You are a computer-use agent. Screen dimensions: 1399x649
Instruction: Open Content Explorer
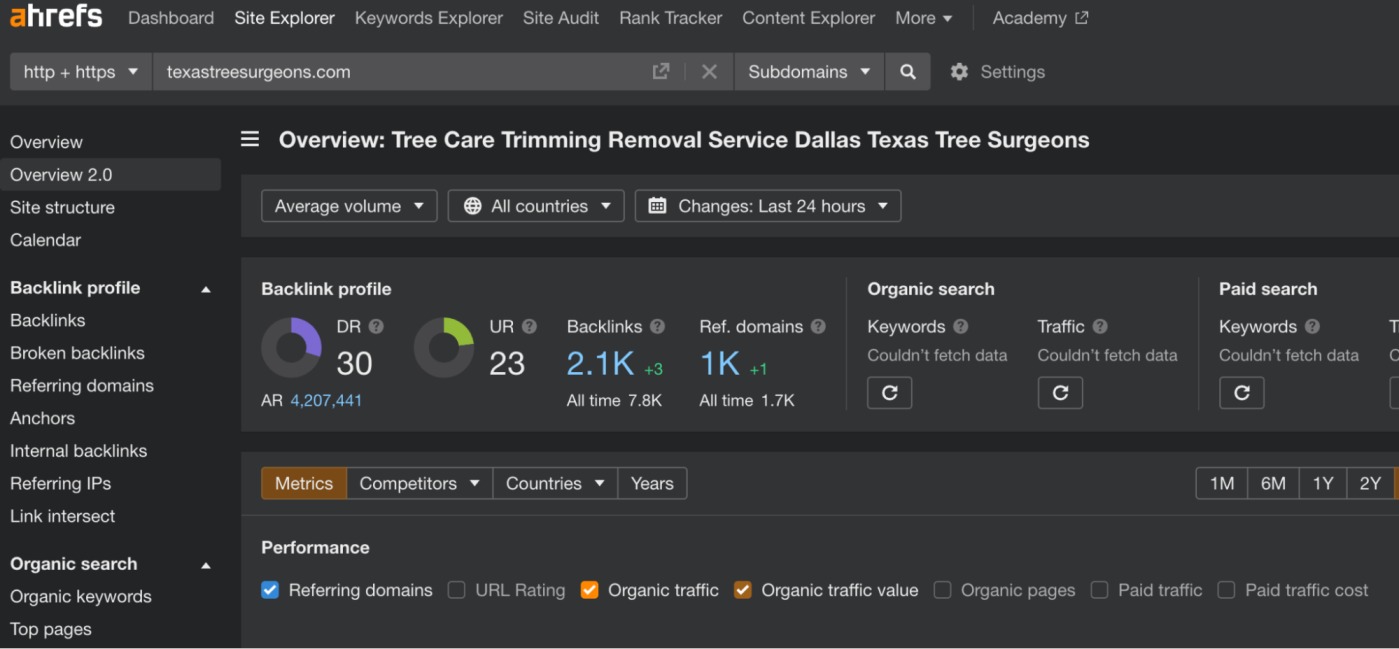(809, 18)
